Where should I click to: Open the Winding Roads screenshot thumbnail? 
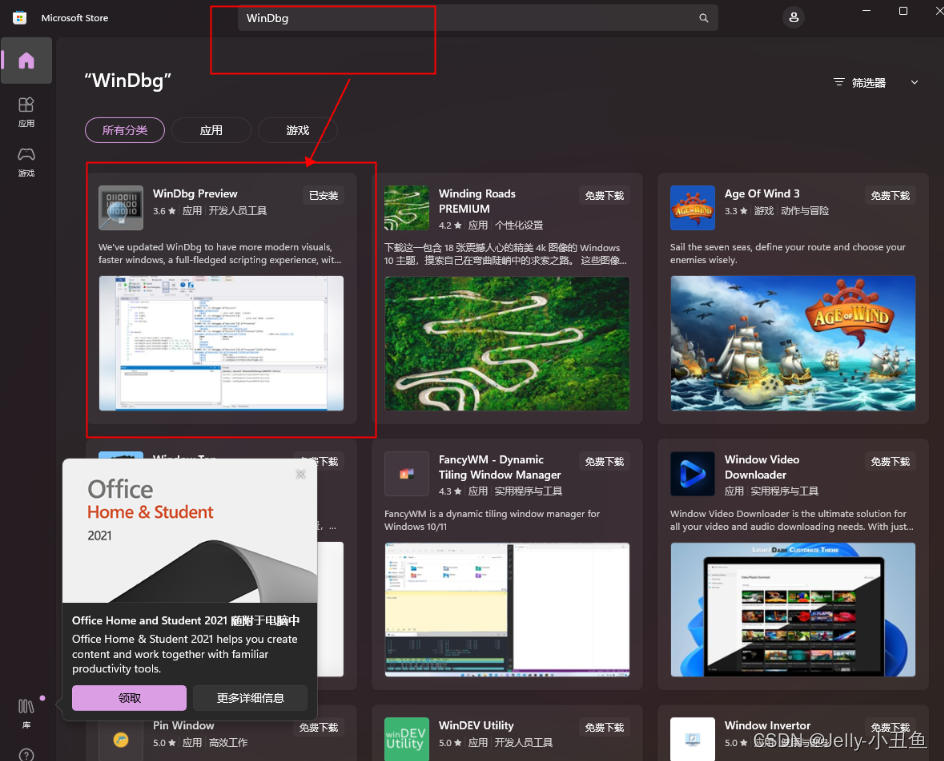coord(507,343)
